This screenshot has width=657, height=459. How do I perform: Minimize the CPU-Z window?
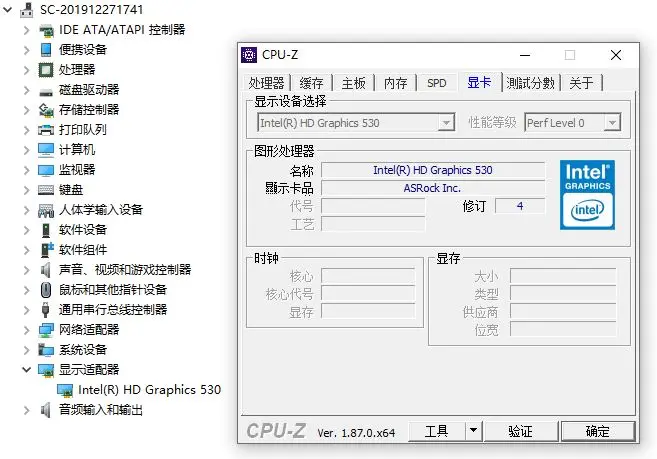(x=525, y=55)
